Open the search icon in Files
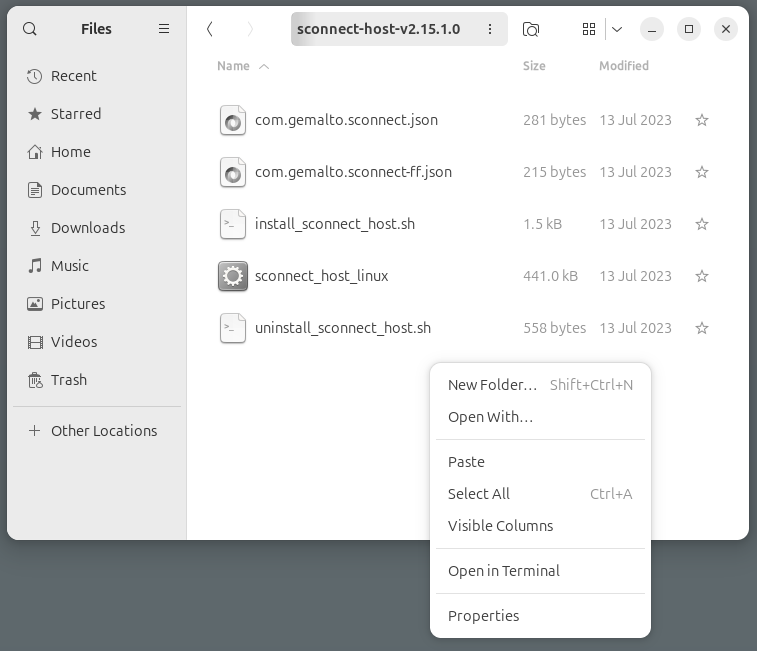 (30, 29)
